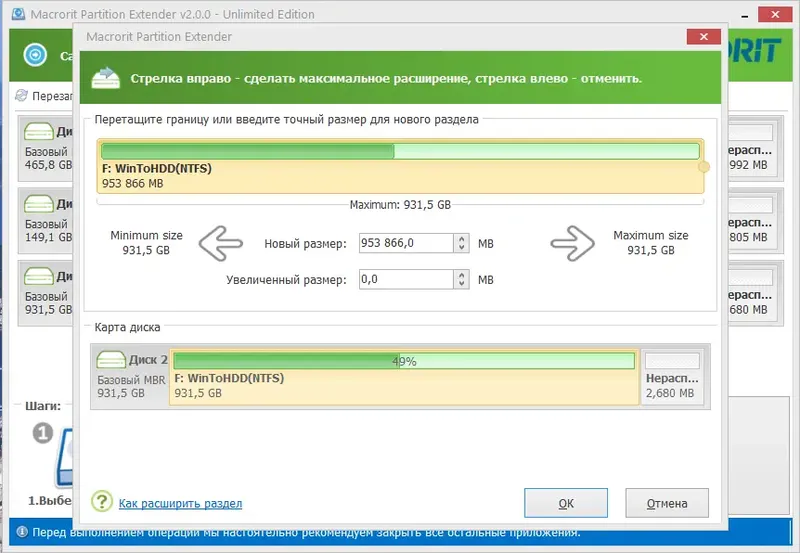Minimize the main Macrorit window
This screenshot has height=553, width=800.
[745, 15]
